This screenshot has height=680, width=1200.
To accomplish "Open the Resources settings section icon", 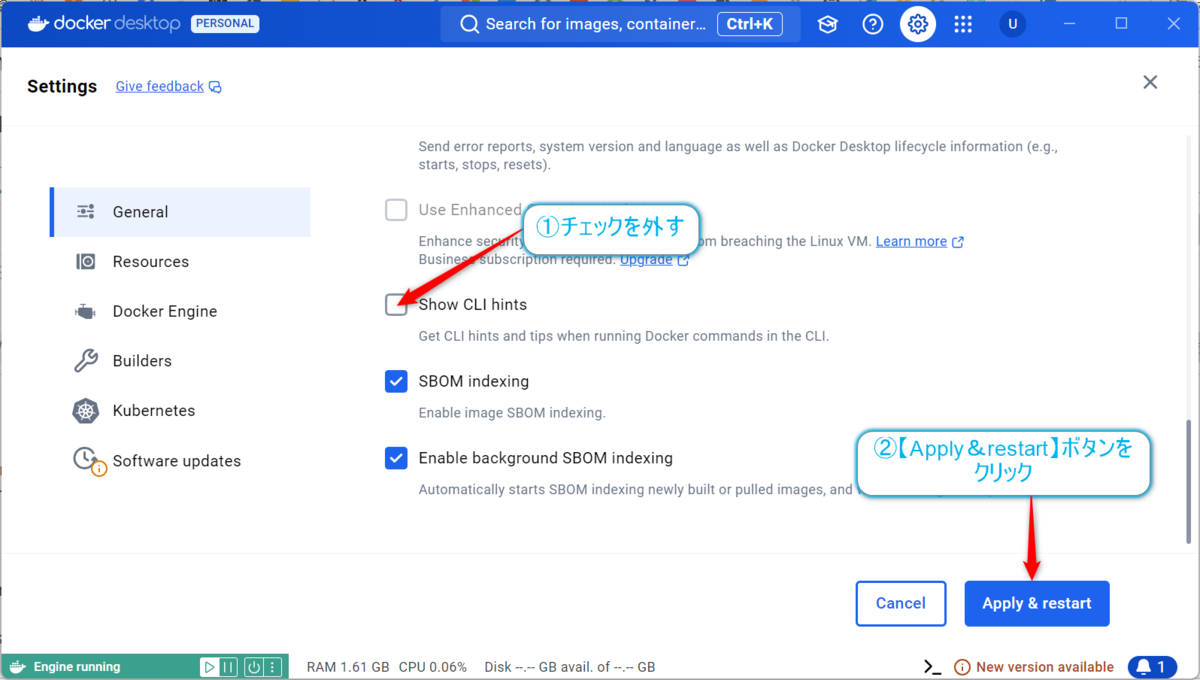I will point(85,261).
